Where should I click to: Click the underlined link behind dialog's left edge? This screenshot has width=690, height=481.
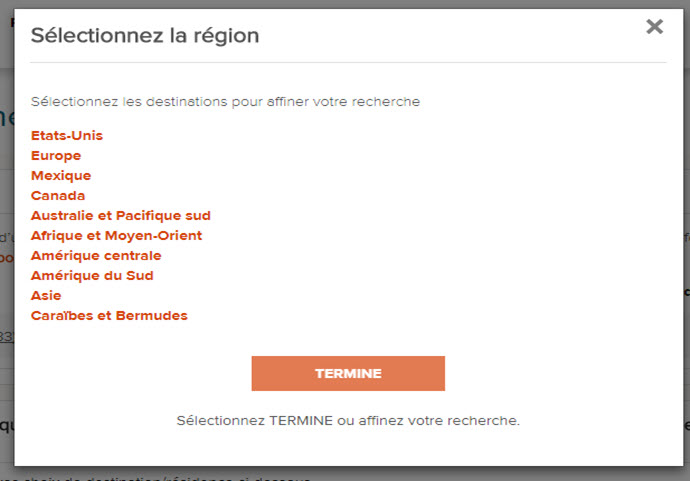coord(7,337)
